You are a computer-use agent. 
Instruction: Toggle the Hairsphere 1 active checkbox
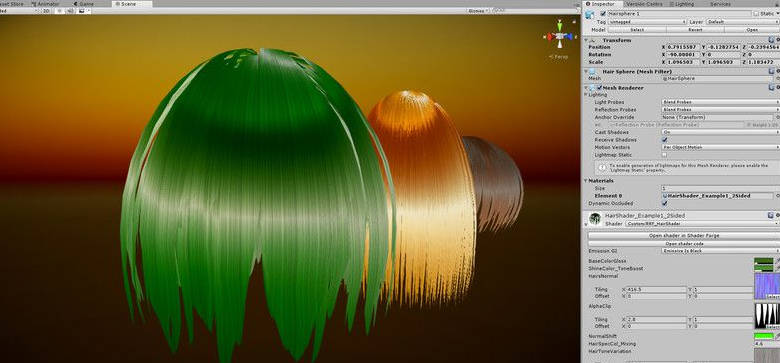point(603,14)
